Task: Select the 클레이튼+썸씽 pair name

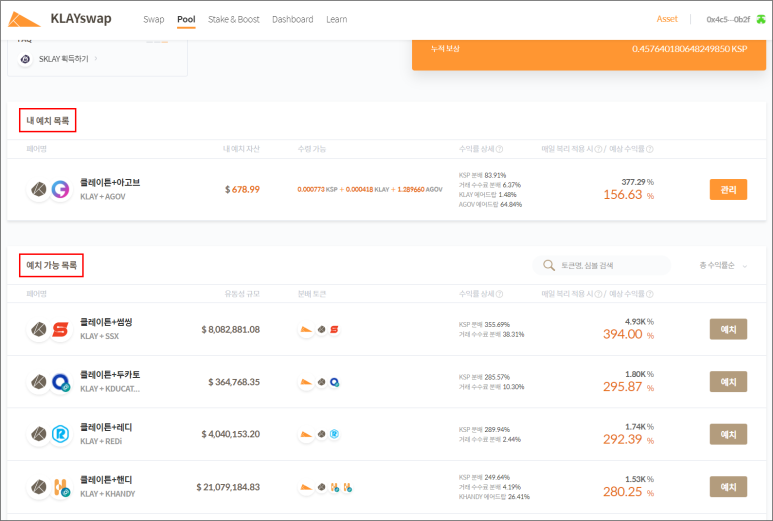Action: coord(106,322)
